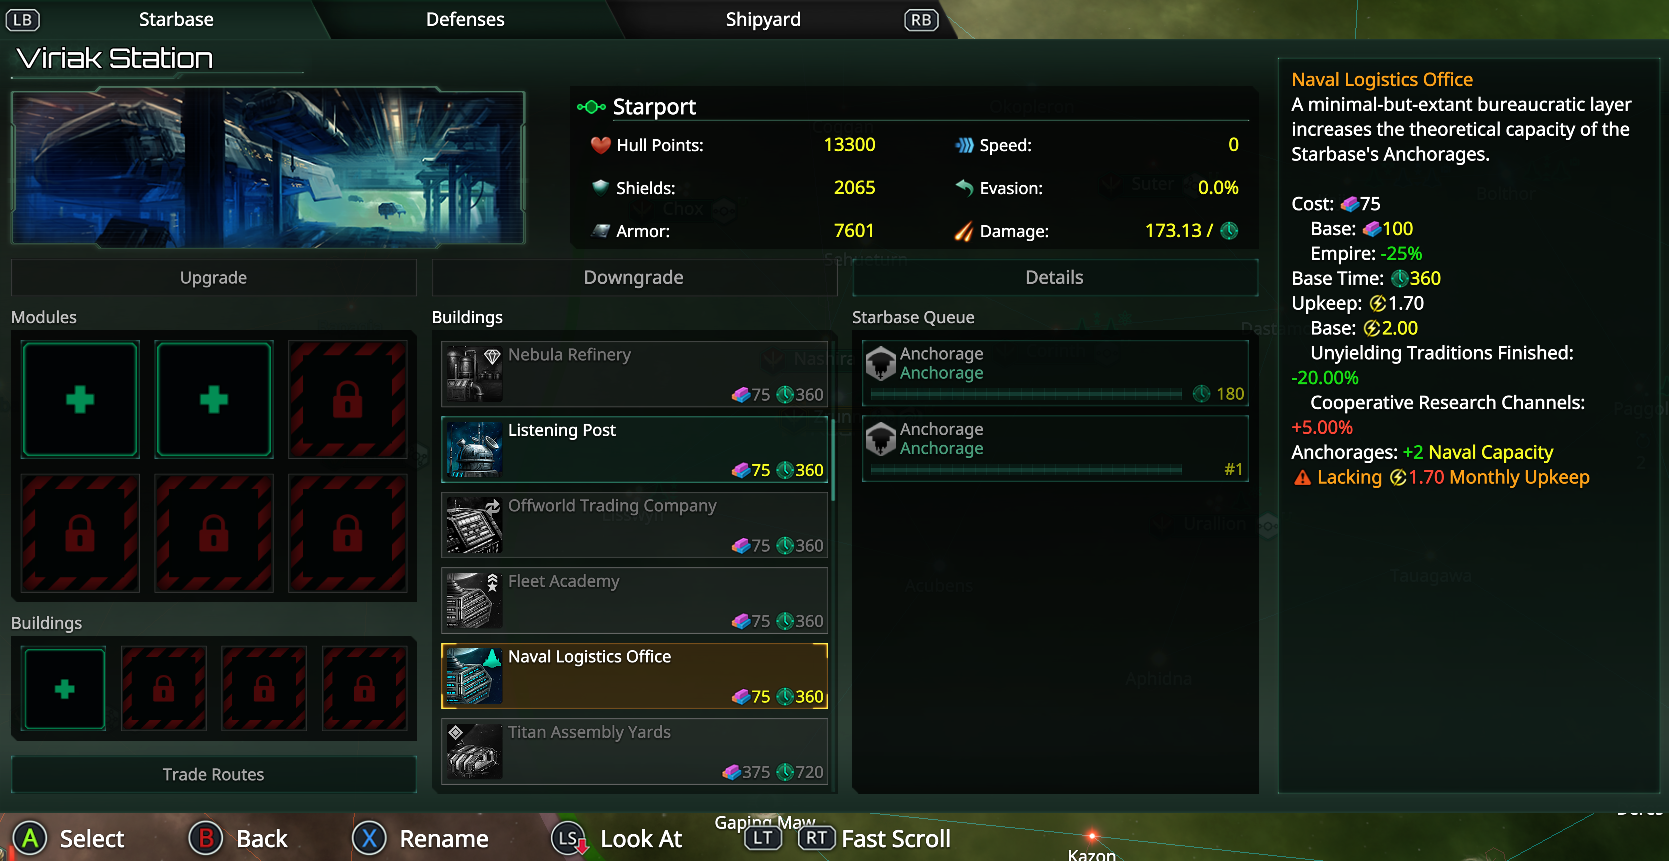The width and height of the screenshot is (1669, 861).
Task: Open the Shipyard tab
Action: tap(763, 19)
